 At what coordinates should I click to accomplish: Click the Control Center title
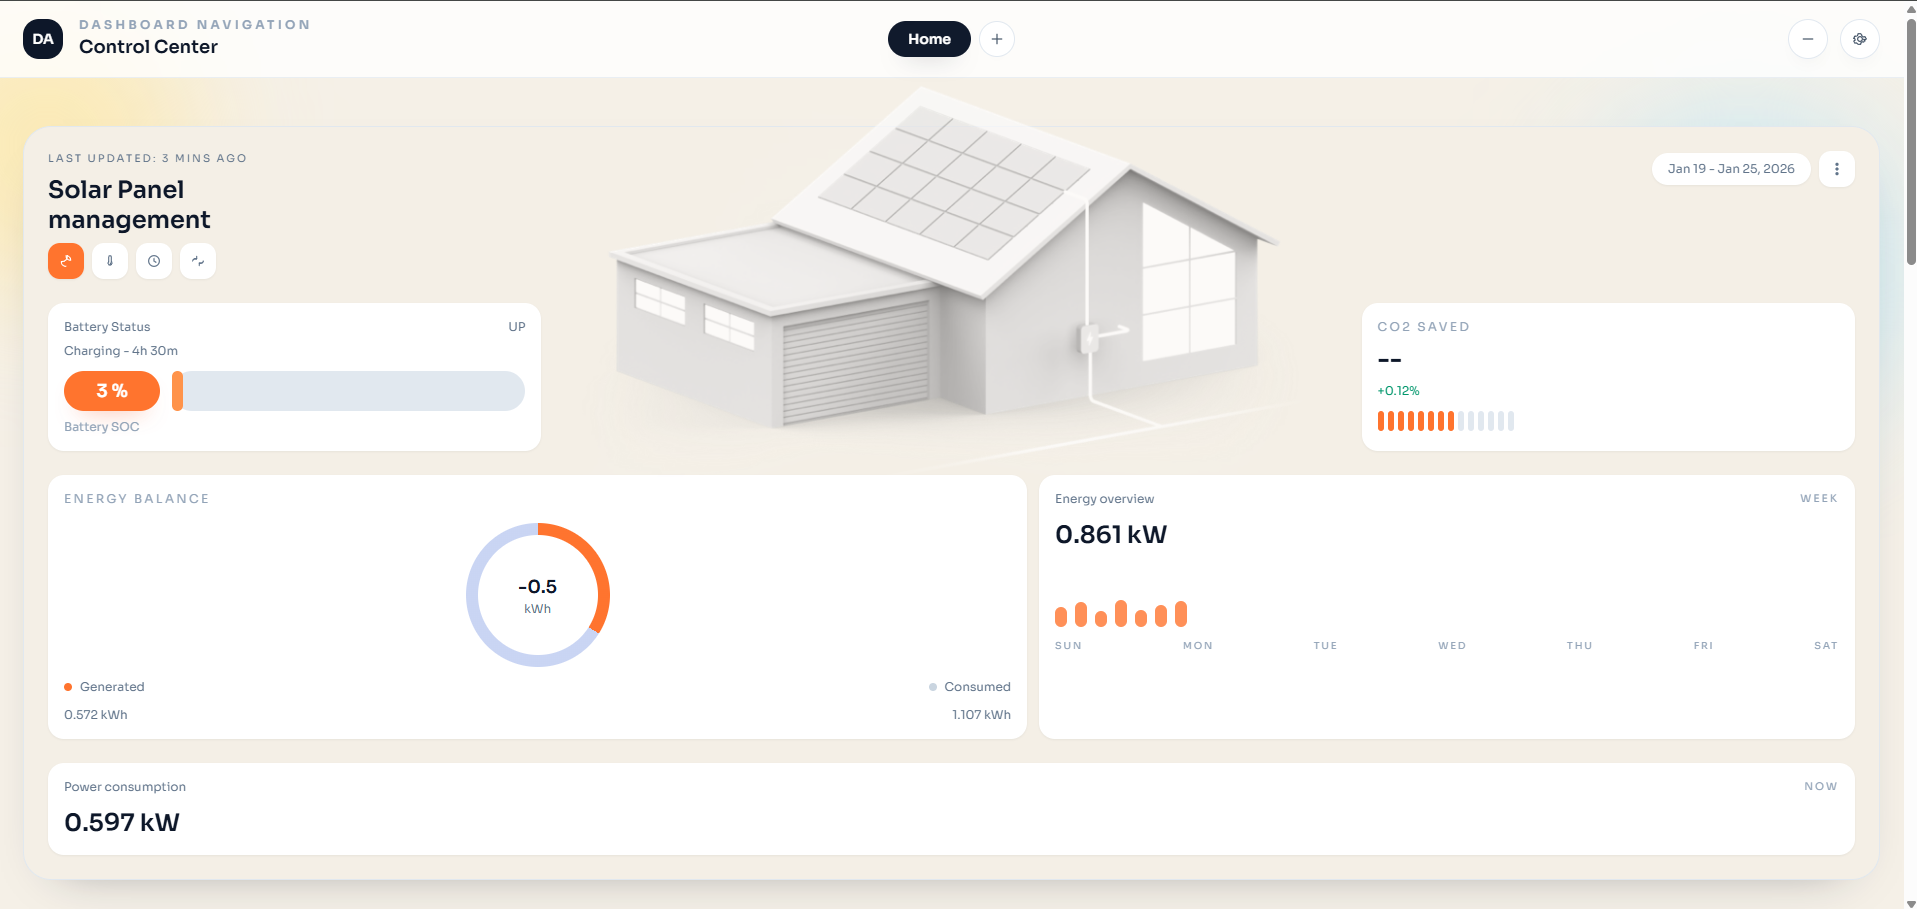coord(148,47)
